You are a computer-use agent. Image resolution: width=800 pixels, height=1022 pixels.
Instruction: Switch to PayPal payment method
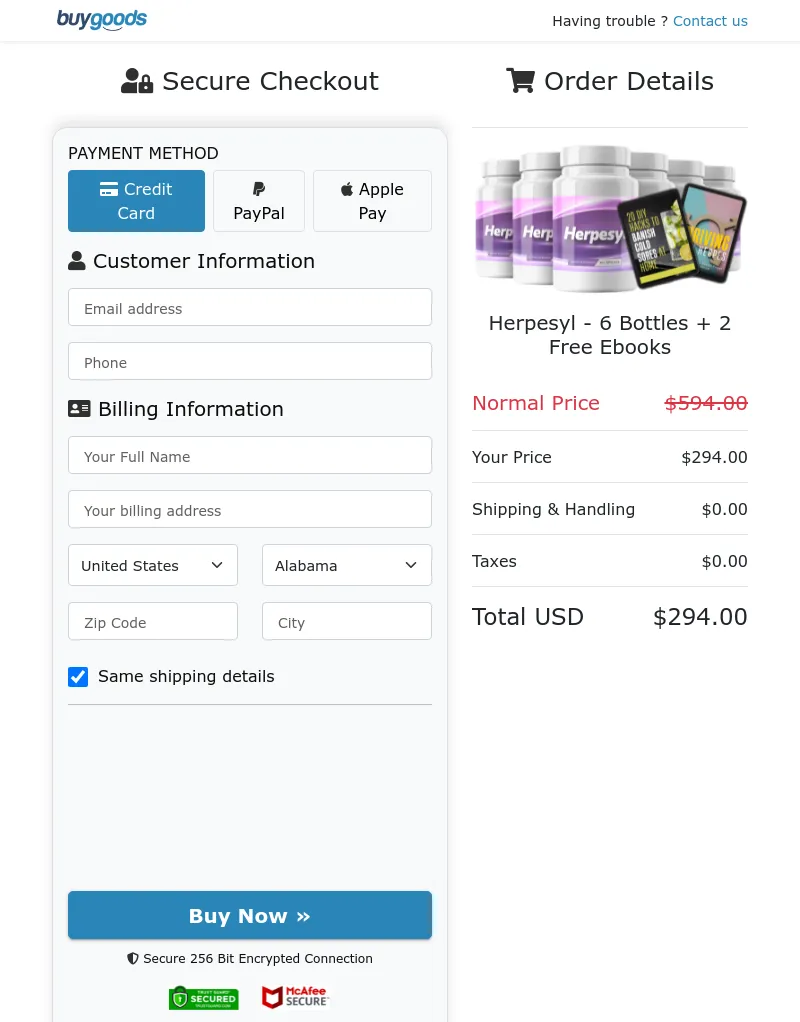click(259, 201)
